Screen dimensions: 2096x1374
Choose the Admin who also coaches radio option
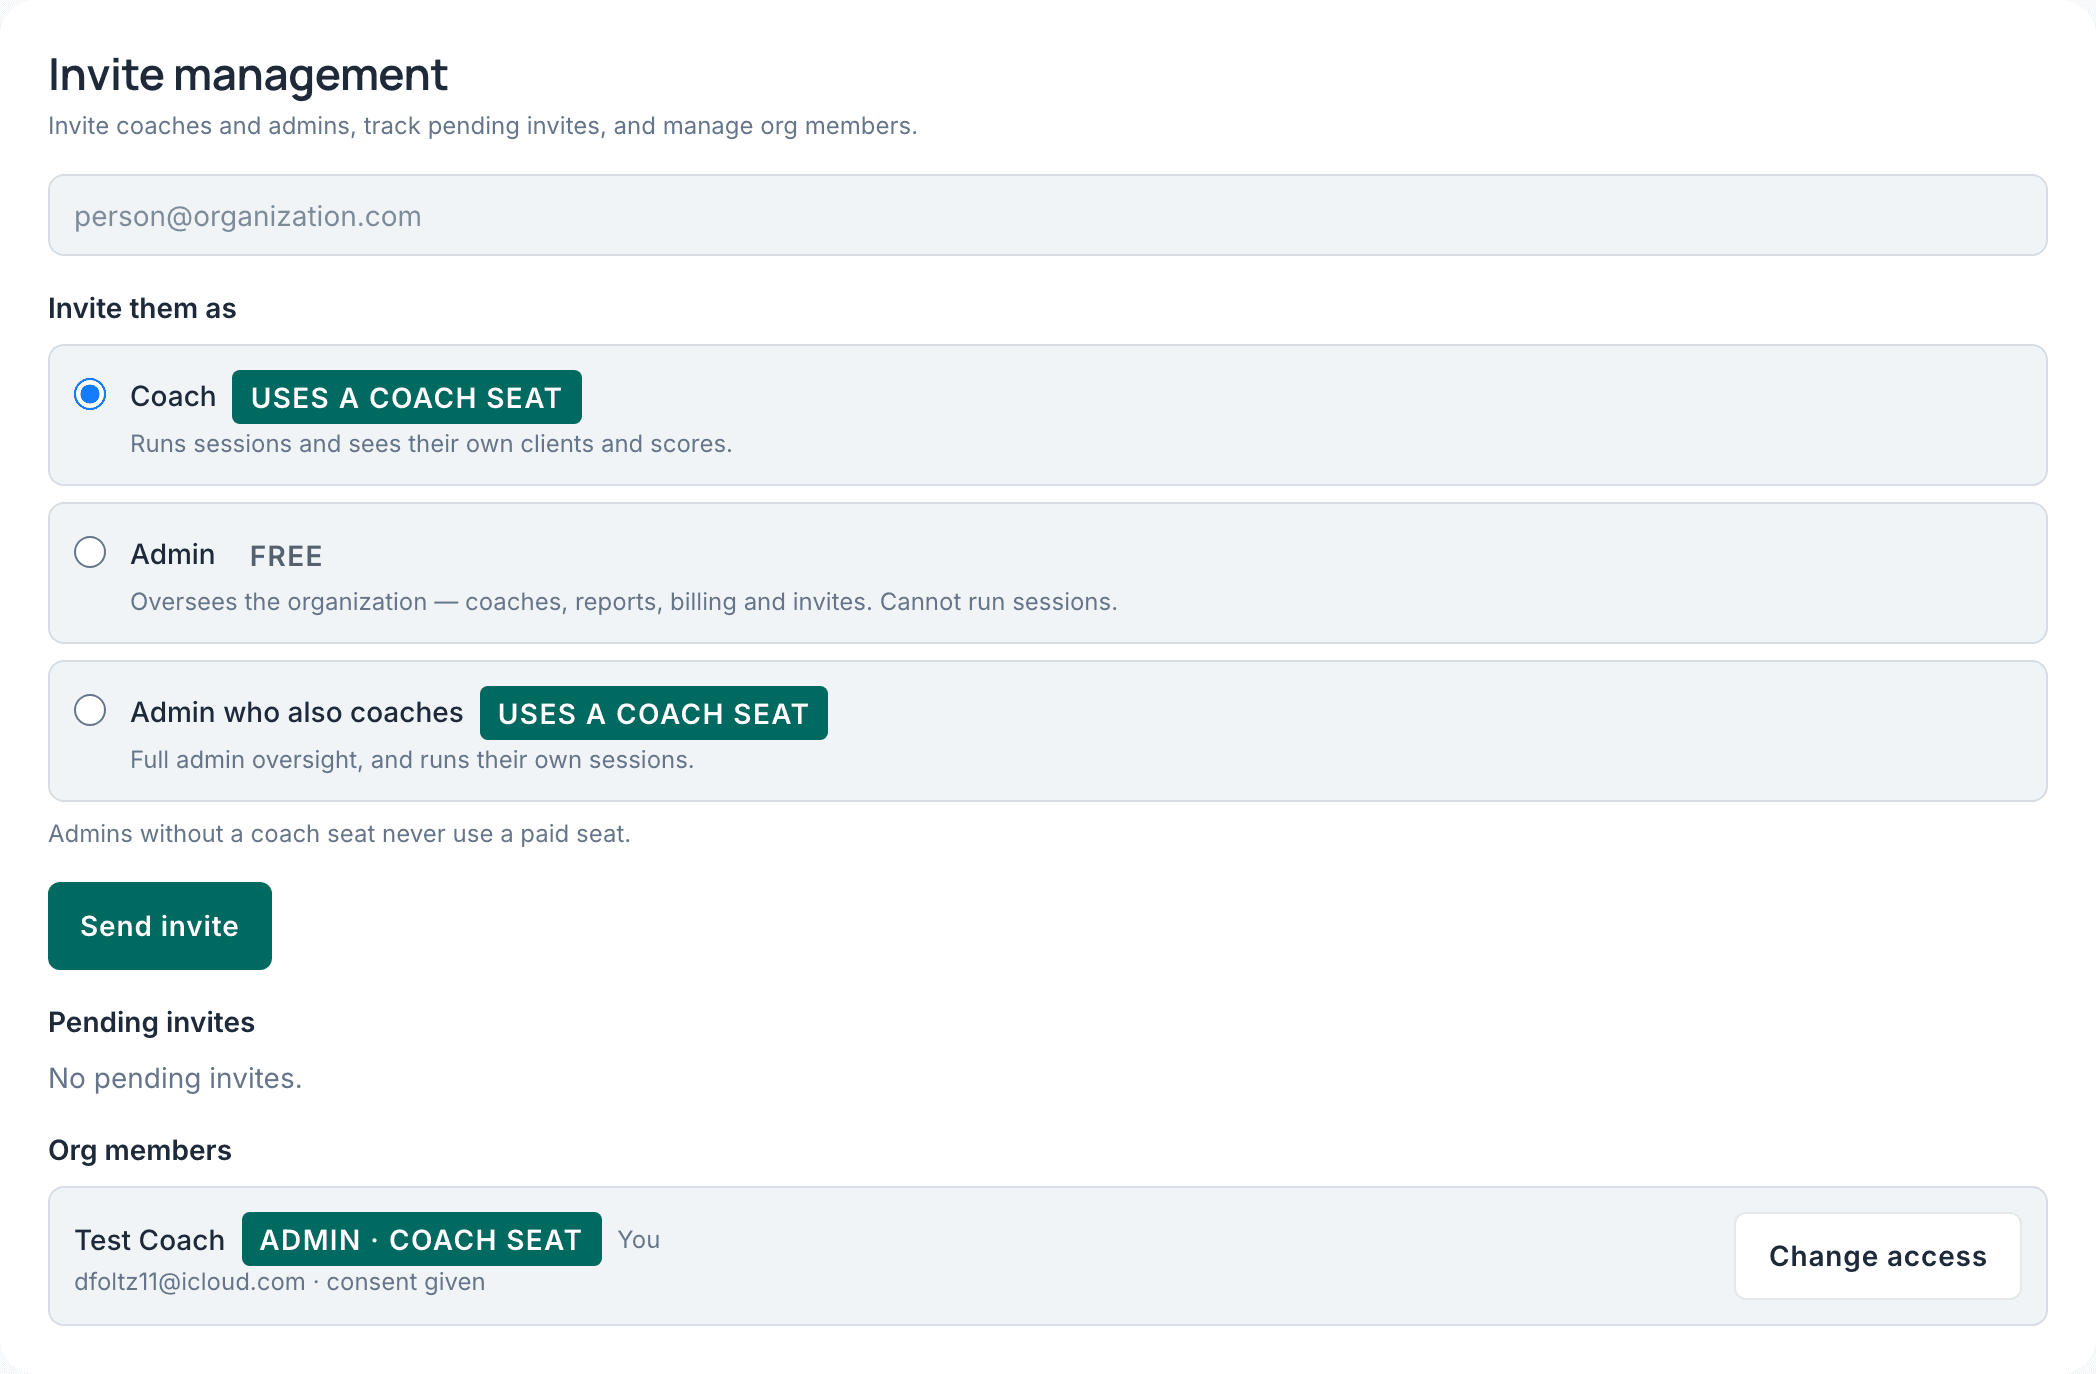click(90, 710)
